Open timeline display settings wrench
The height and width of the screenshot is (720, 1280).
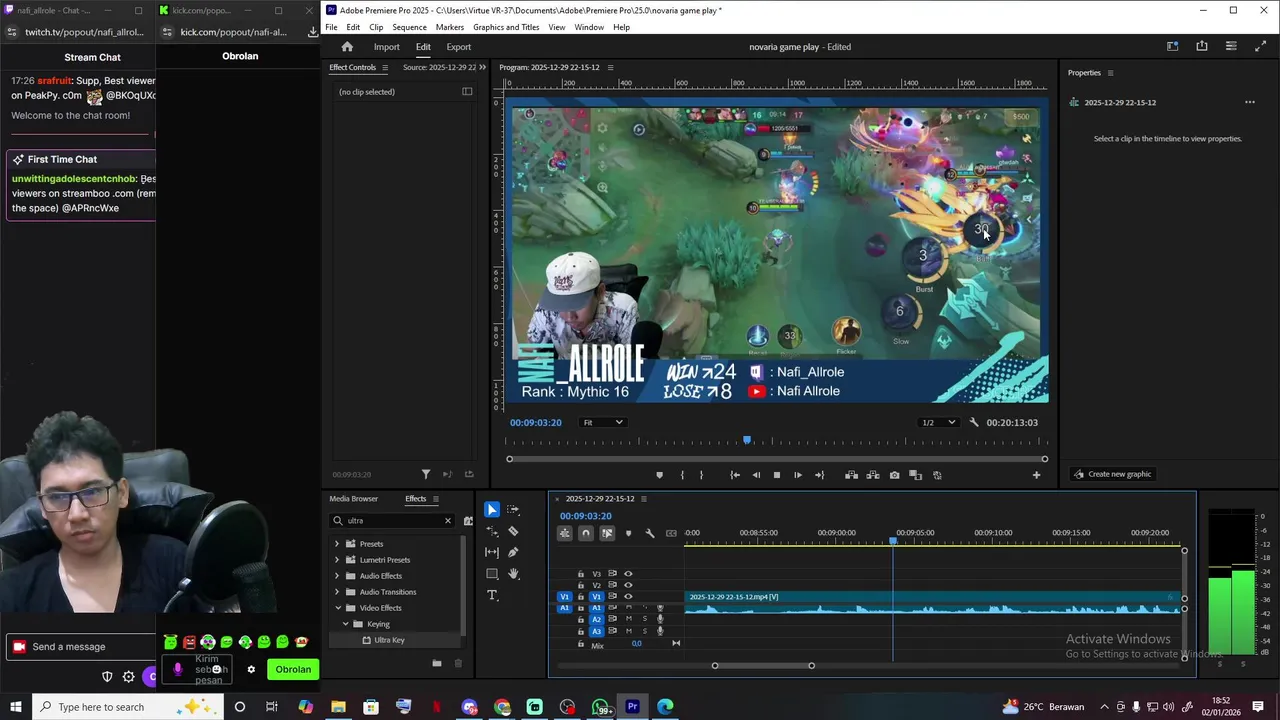(x=650, y=533)
